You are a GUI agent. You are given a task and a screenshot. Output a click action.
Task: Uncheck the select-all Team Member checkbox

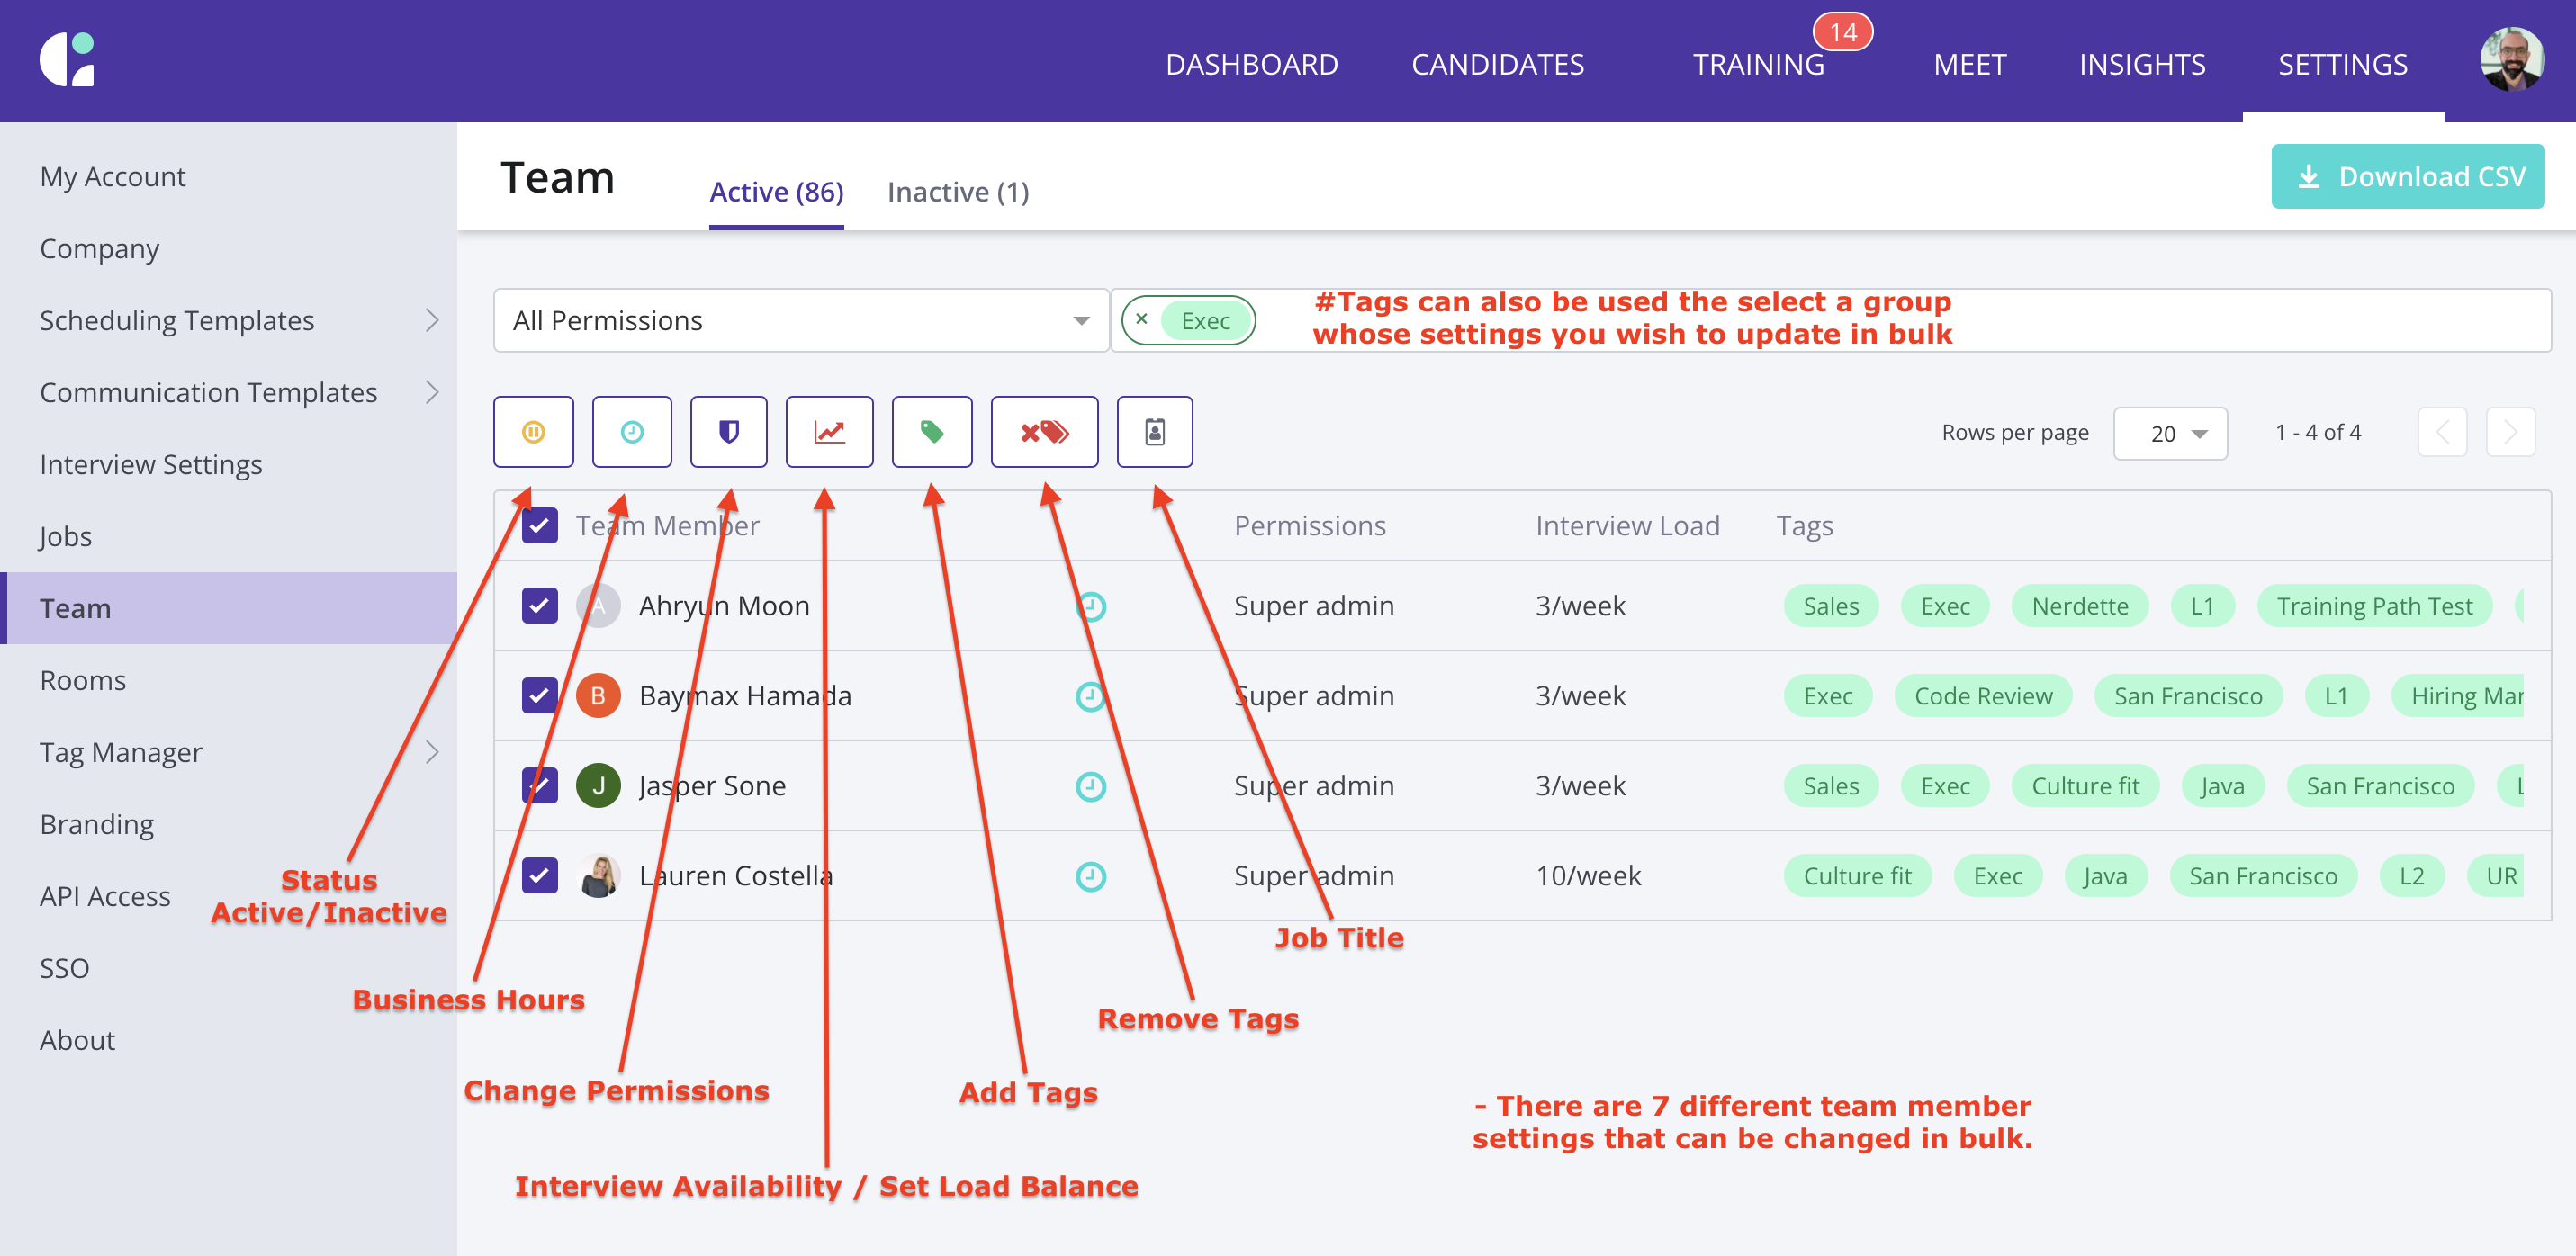[540, 526]
